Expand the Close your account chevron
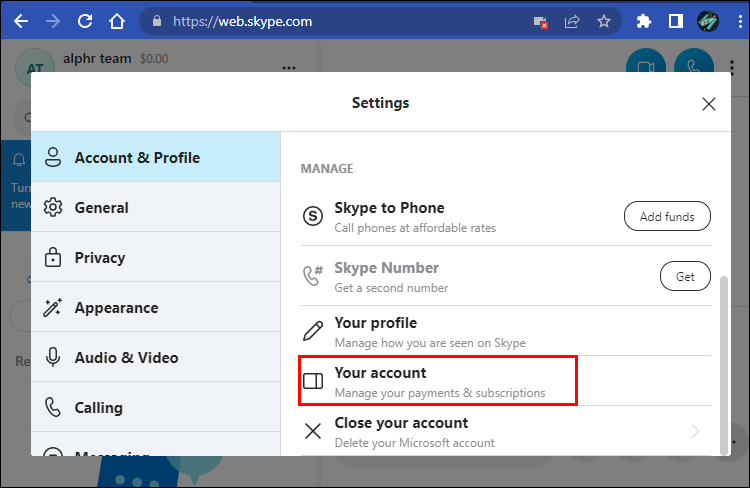Screen dimensions: 750x488 pyautogui.click(x=695, y=431)
